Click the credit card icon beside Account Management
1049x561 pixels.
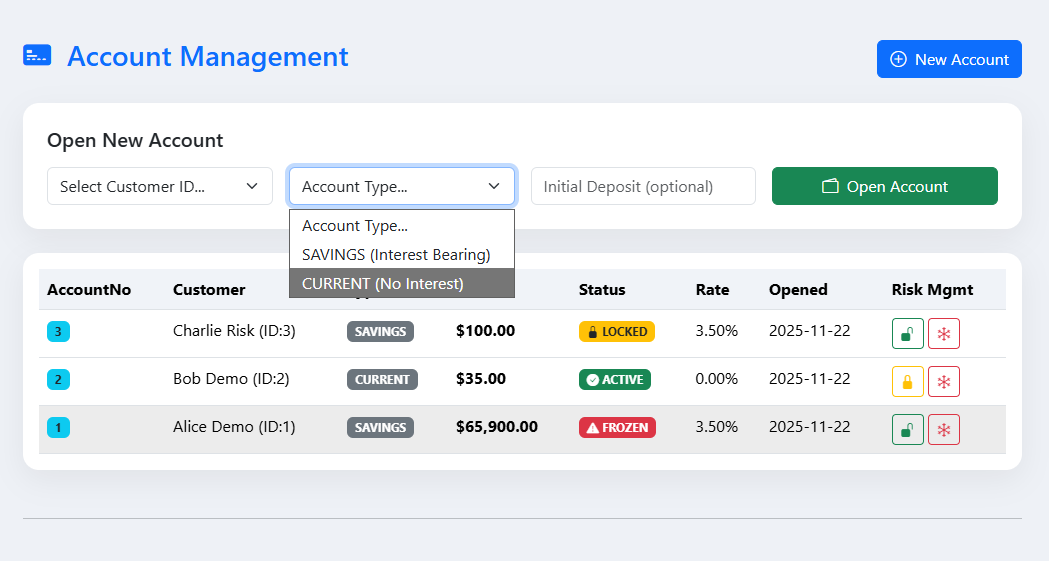coord(37,56)
